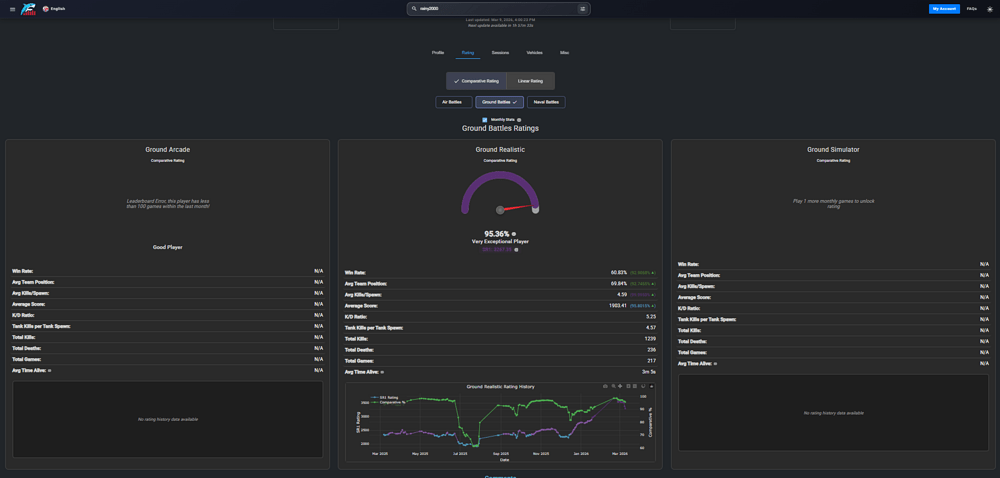Switch to the Vehicles tab

coord(534,52)
